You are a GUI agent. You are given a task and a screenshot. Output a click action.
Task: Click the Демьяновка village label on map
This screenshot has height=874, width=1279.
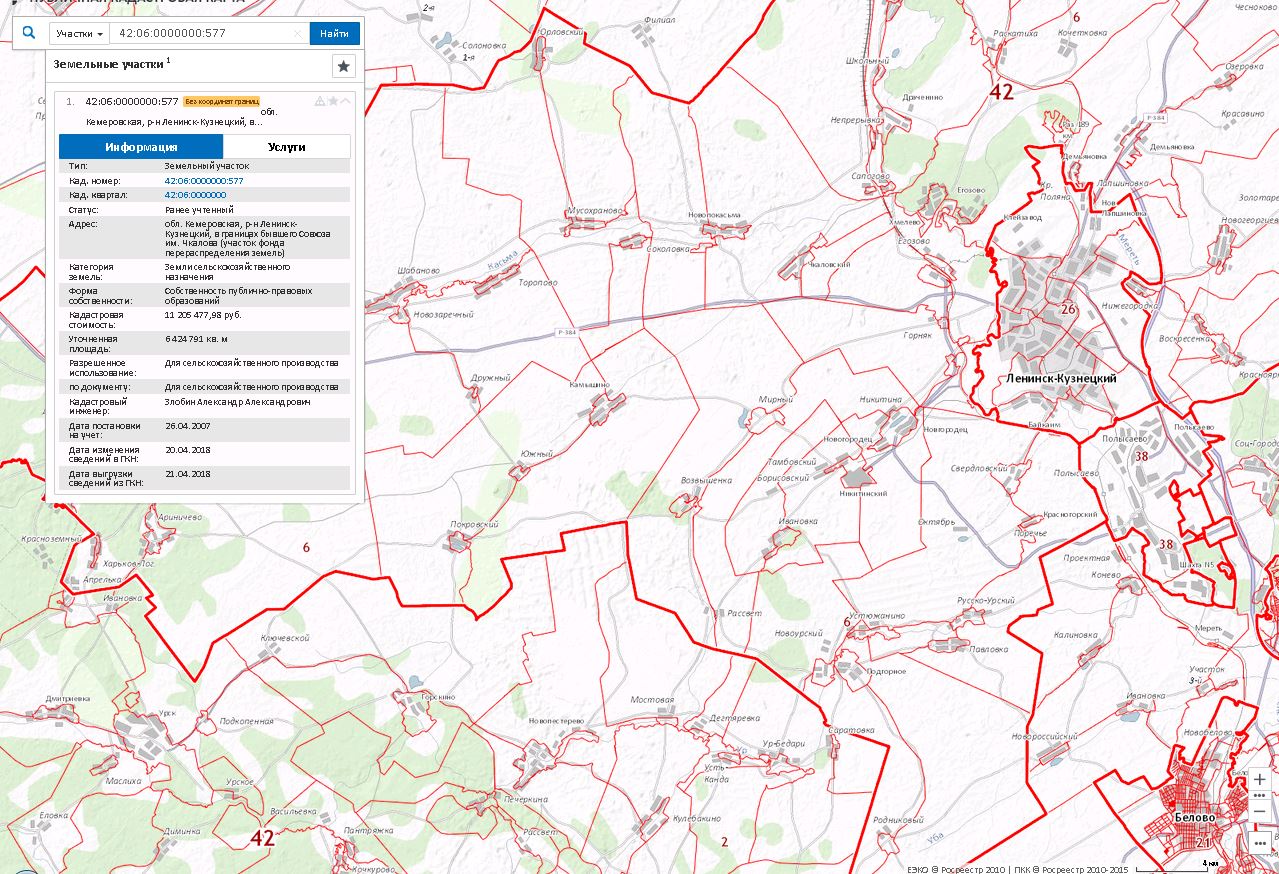coord(1083,156)
